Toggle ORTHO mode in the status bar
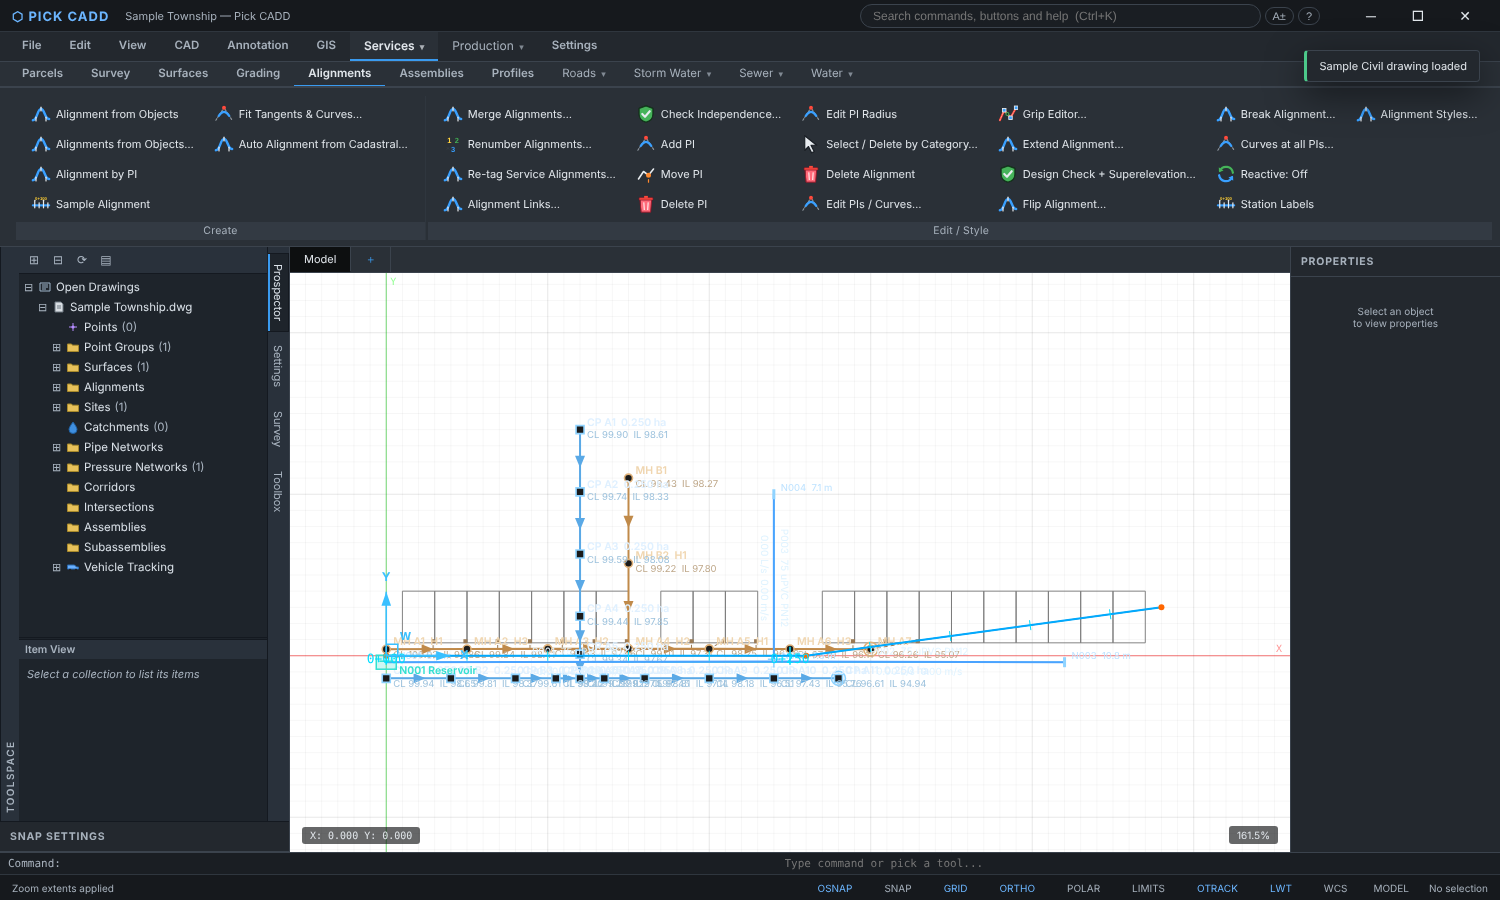Screen dimensions: 1500x900 pos(1017,888)
